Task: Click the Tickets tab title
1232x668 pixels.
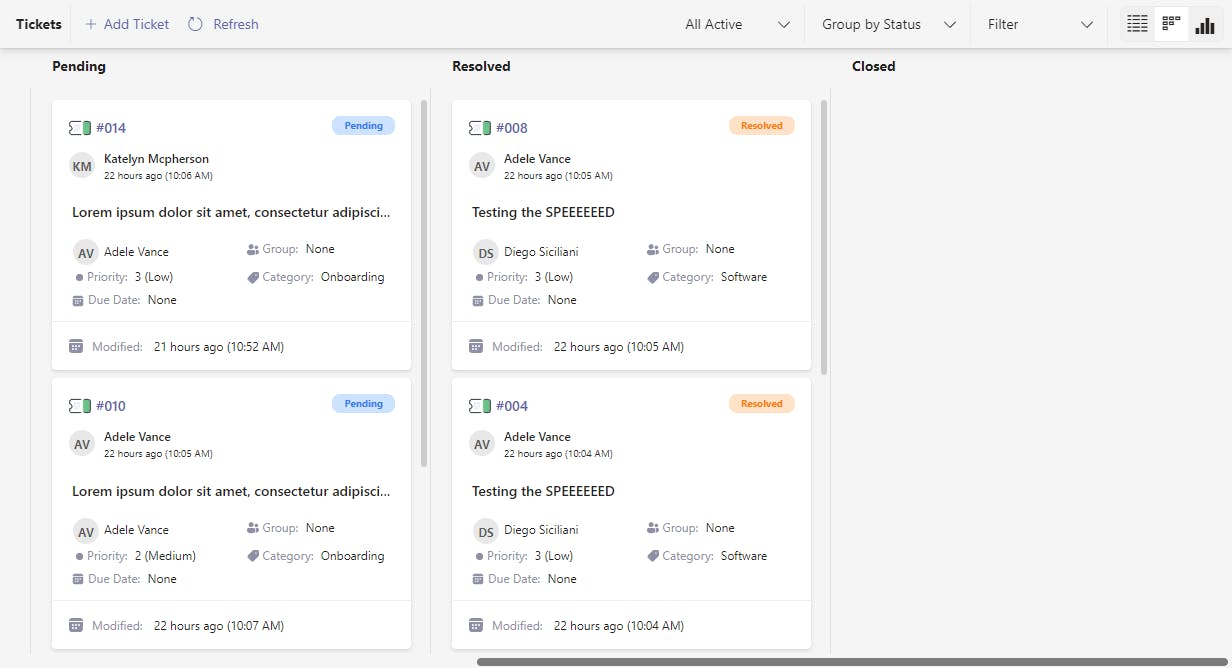Action: click(x=39, y=24)
